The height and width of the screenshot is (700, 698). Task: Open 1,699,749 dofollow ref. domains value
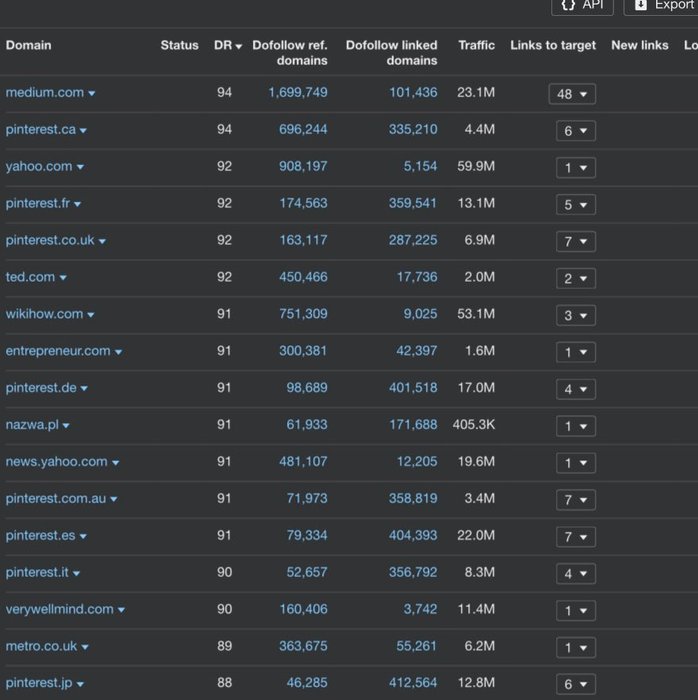pos(297,93)
